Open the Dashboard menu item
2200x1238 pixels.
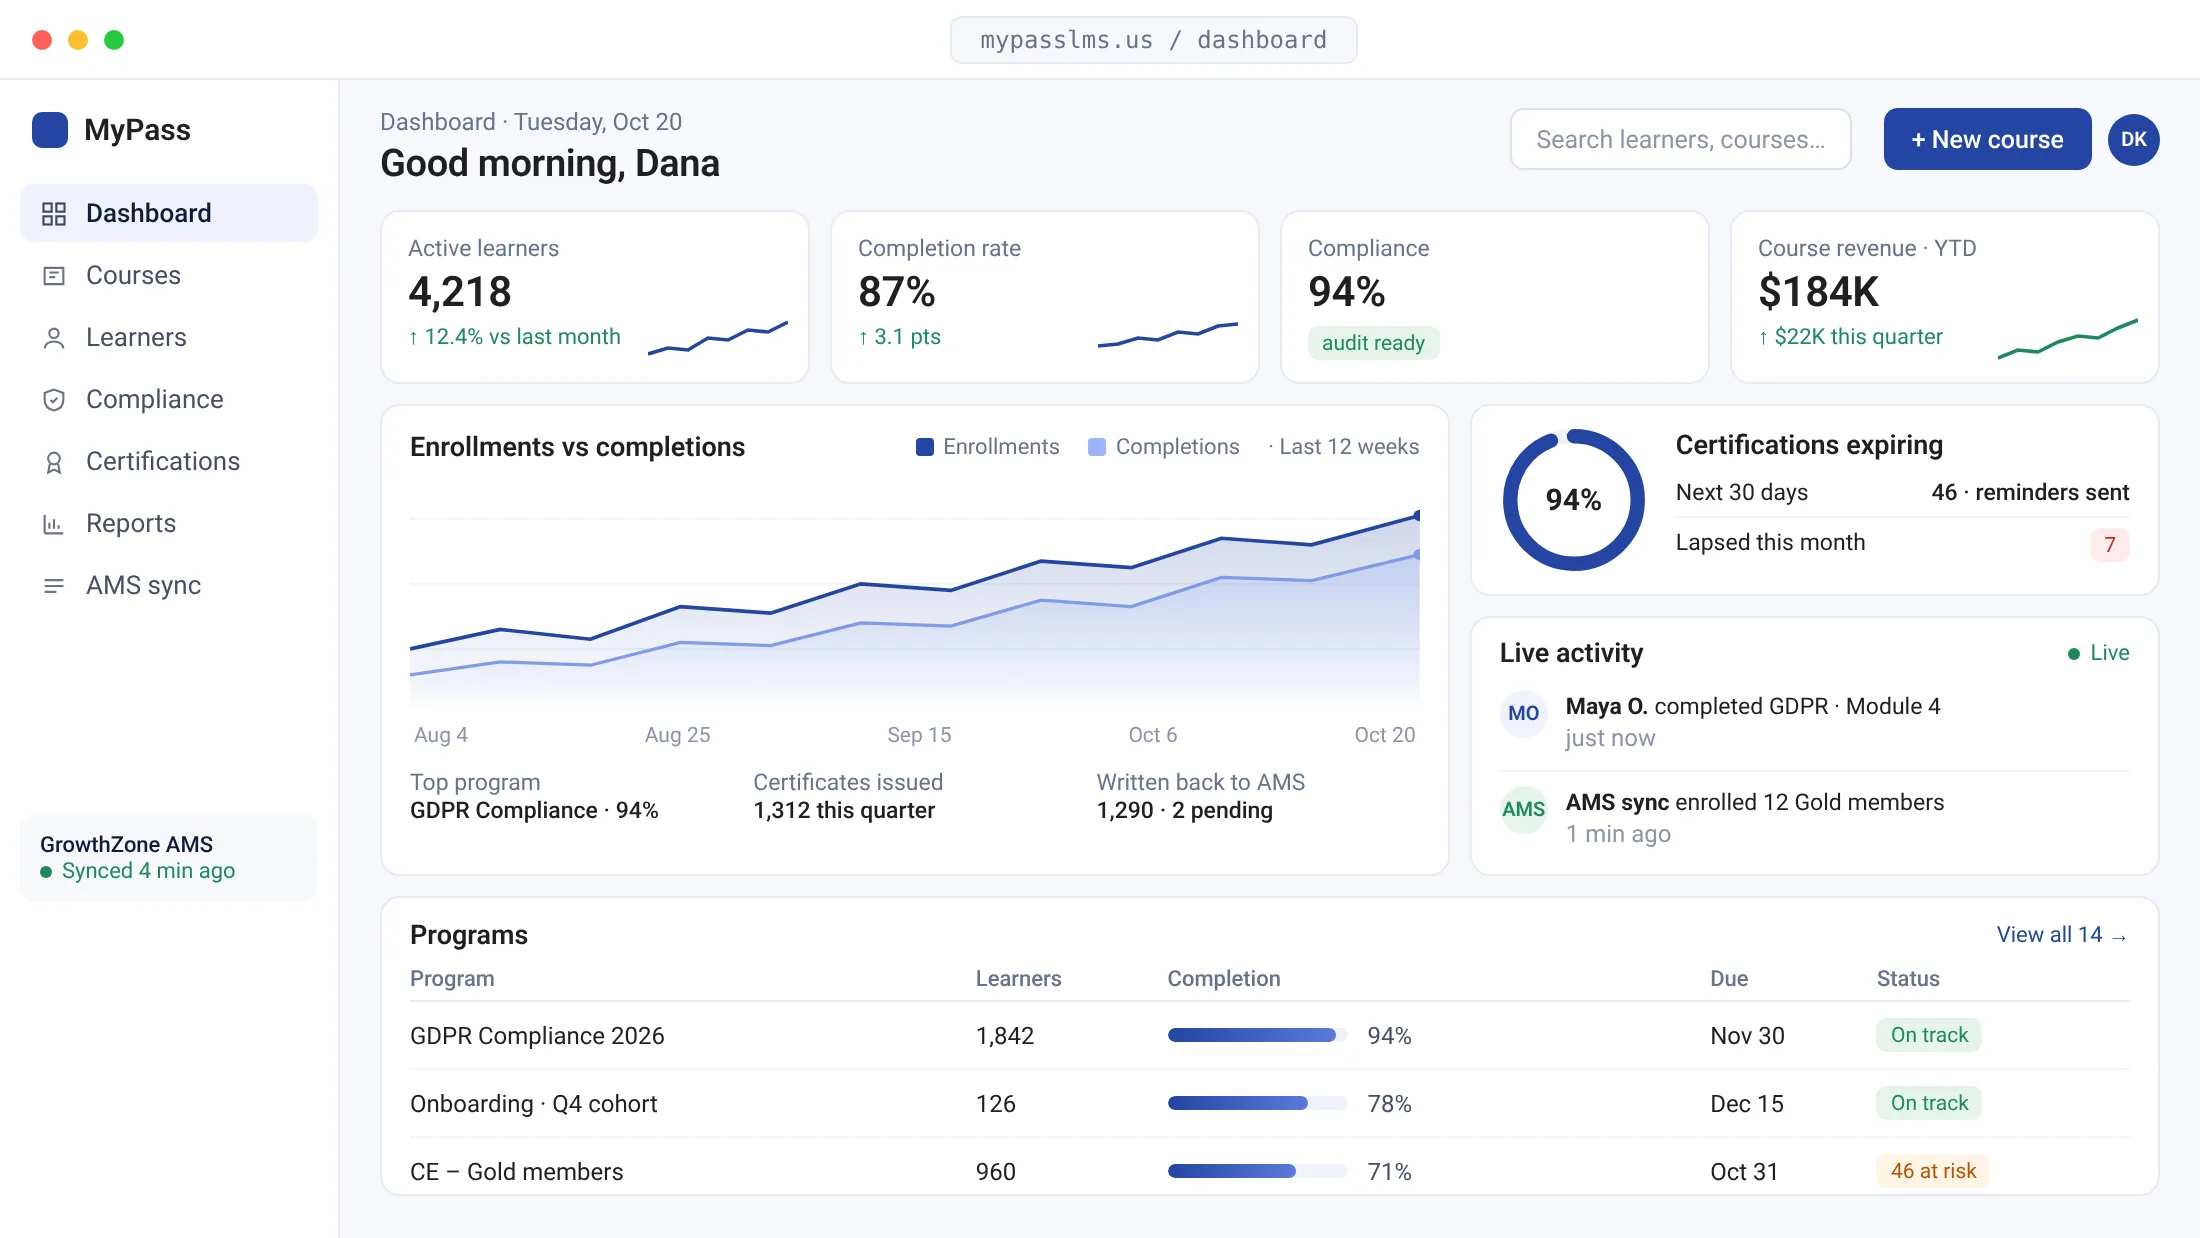click(169, 213)
